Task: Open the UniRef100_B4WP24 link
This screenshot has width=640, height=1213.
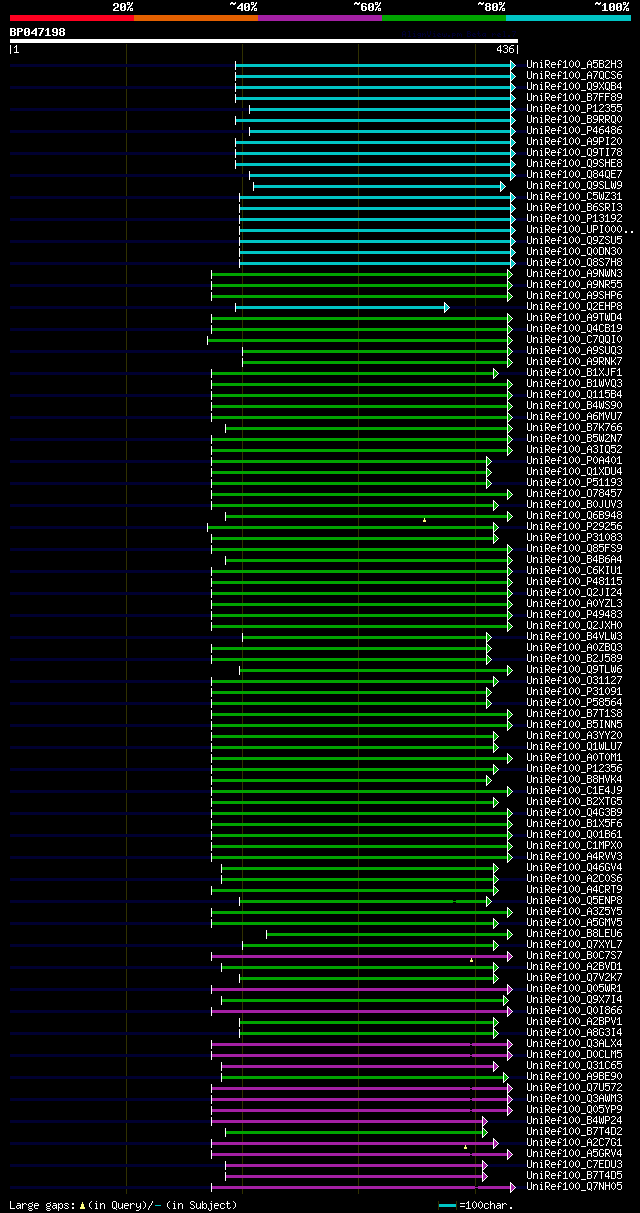Action: point(574,1120)
